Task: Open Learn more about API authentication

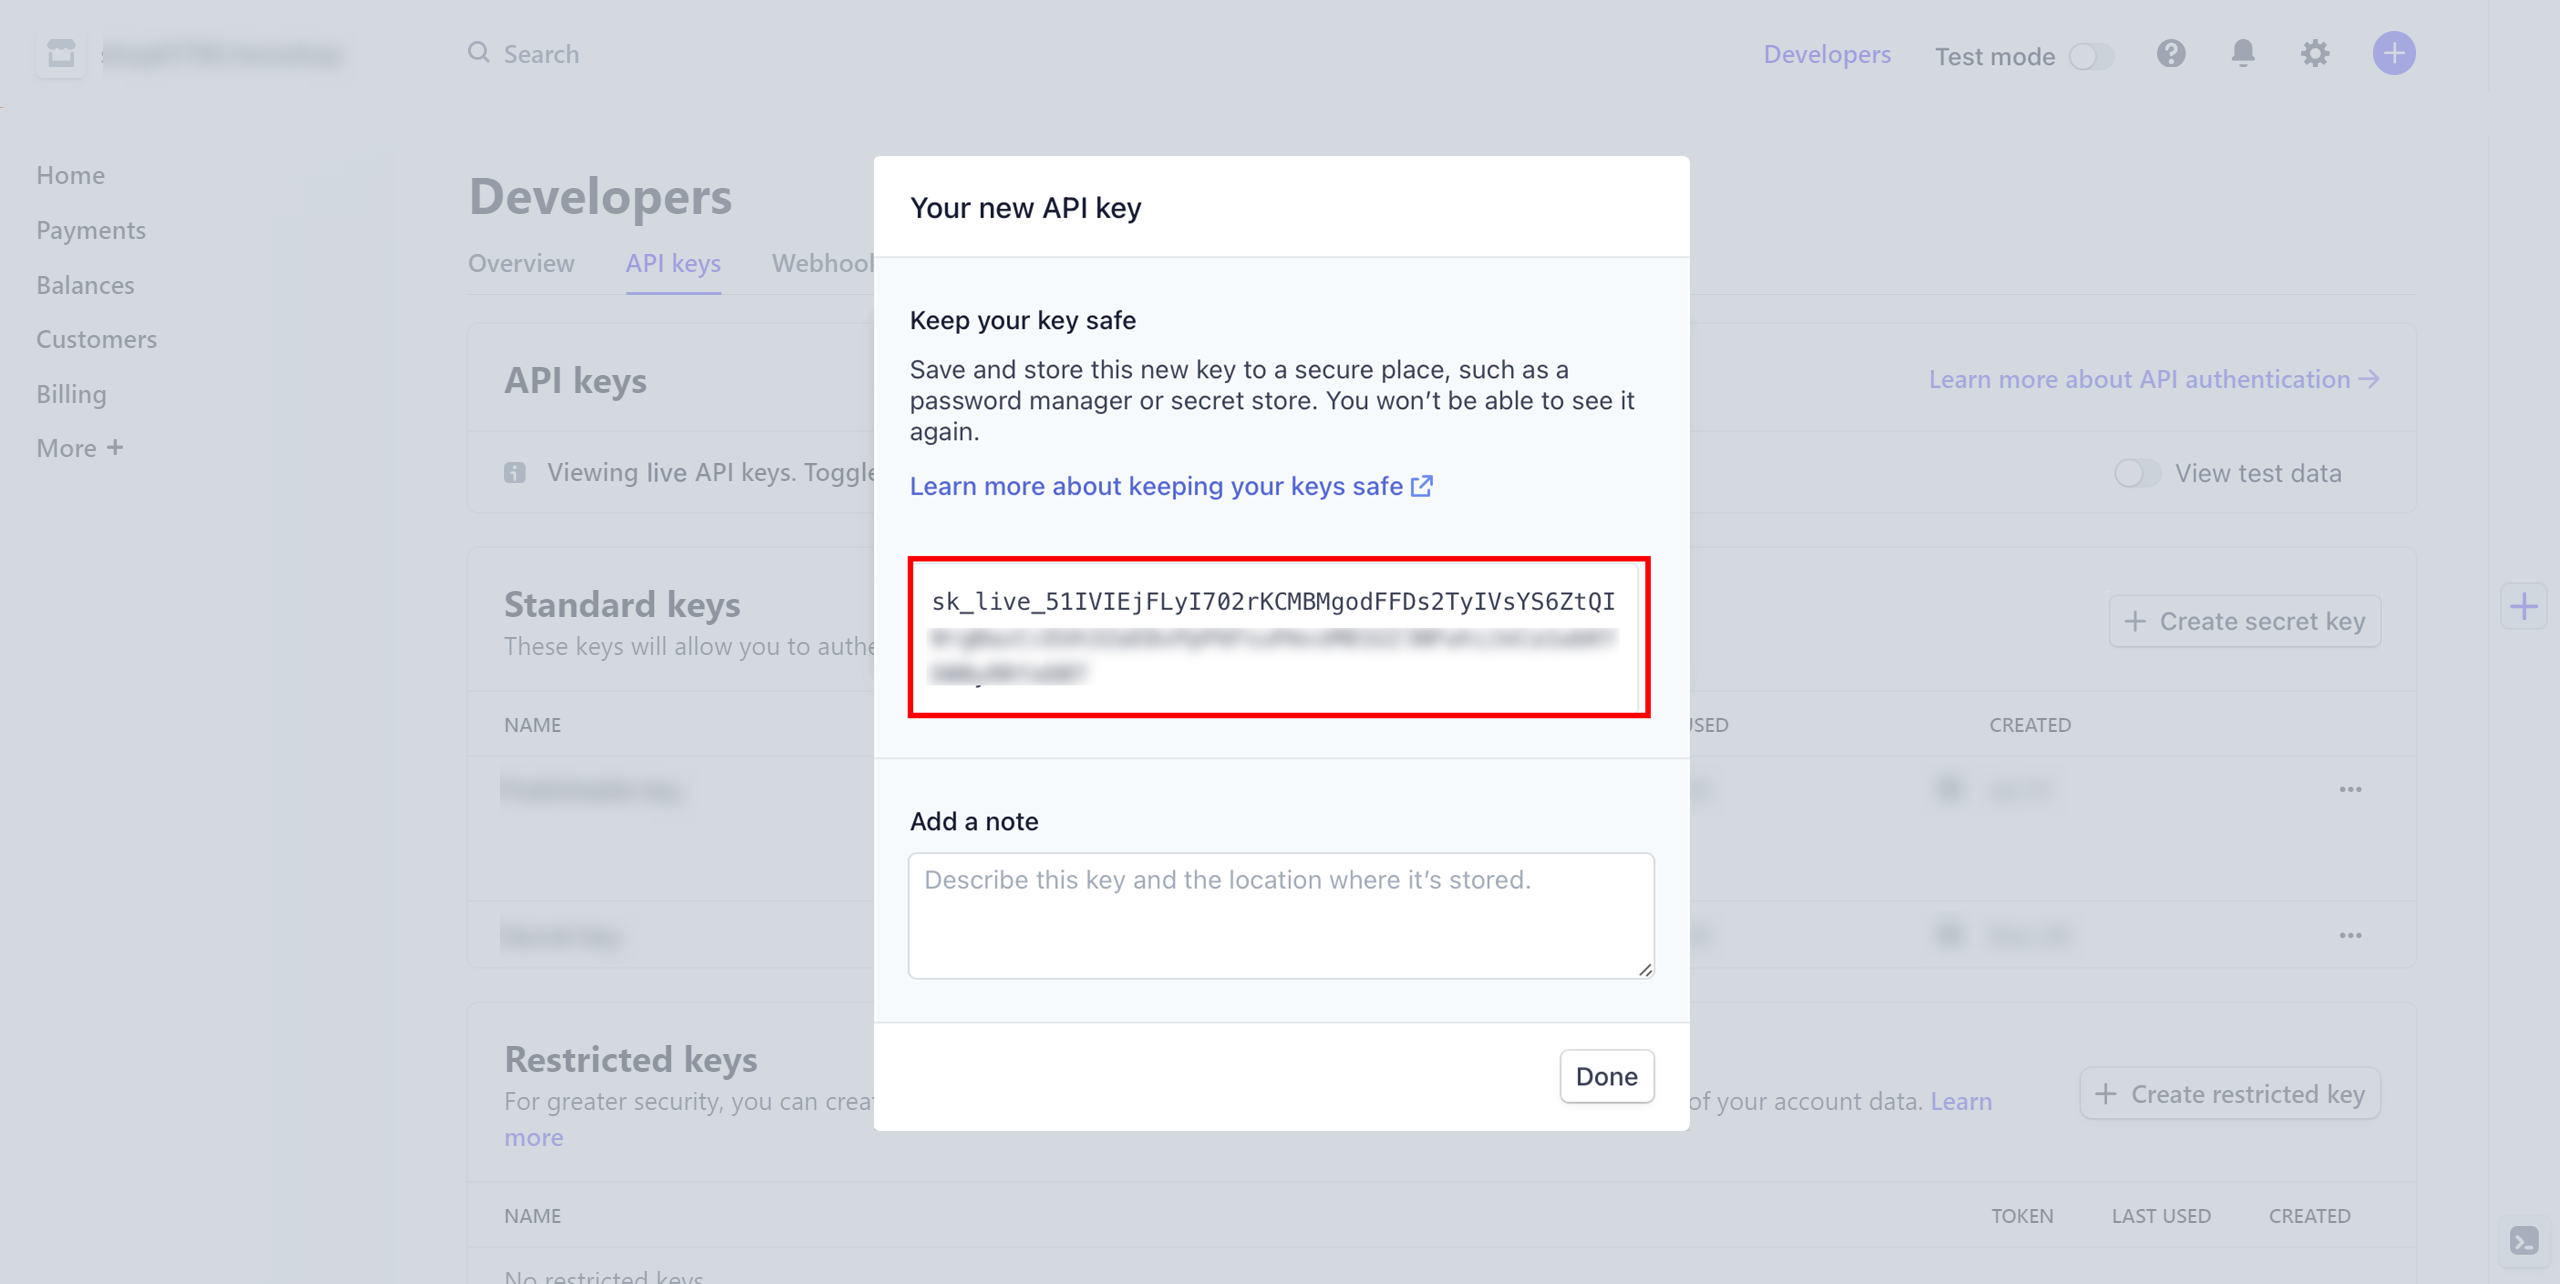Action: (2154, 379)
